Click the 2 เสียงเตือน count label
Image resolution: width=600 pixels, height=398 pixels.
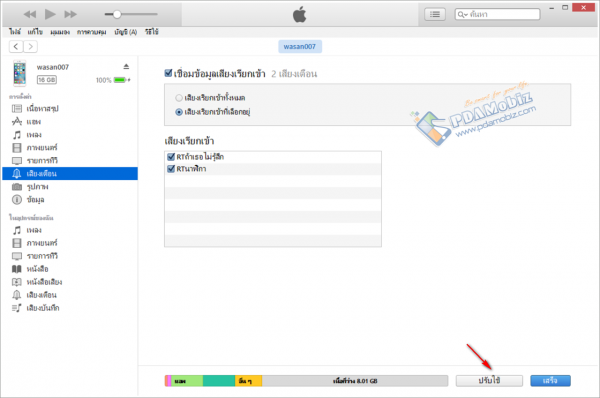294,74
